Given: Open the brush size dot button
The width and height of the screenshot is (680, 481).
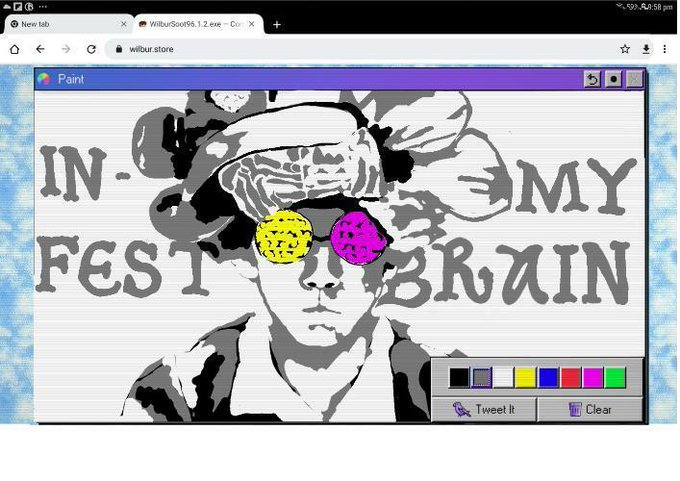Looking at the screenshot, I should [x=613, y=79].
